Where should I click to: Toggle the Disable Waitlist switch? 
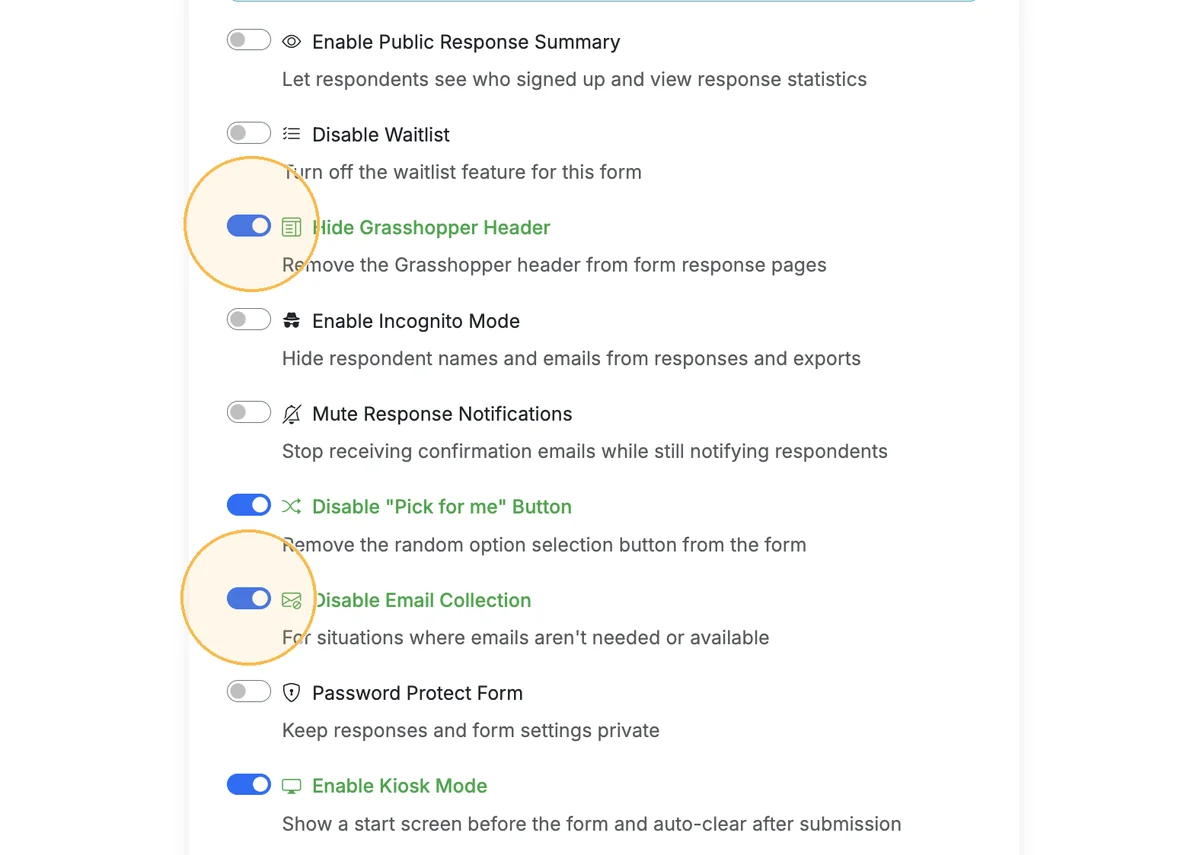(x=249, y=133)
